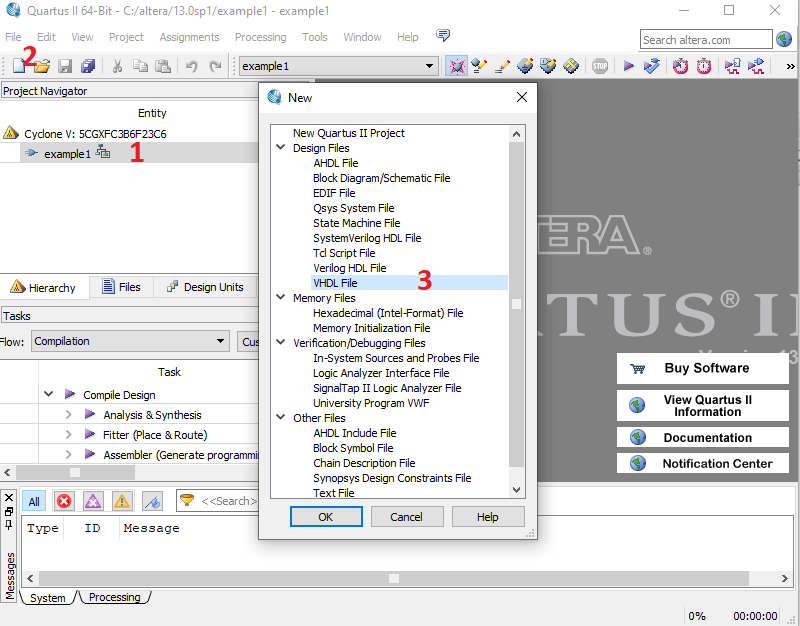Click the Undo arrow icon

tap(191, 66)
